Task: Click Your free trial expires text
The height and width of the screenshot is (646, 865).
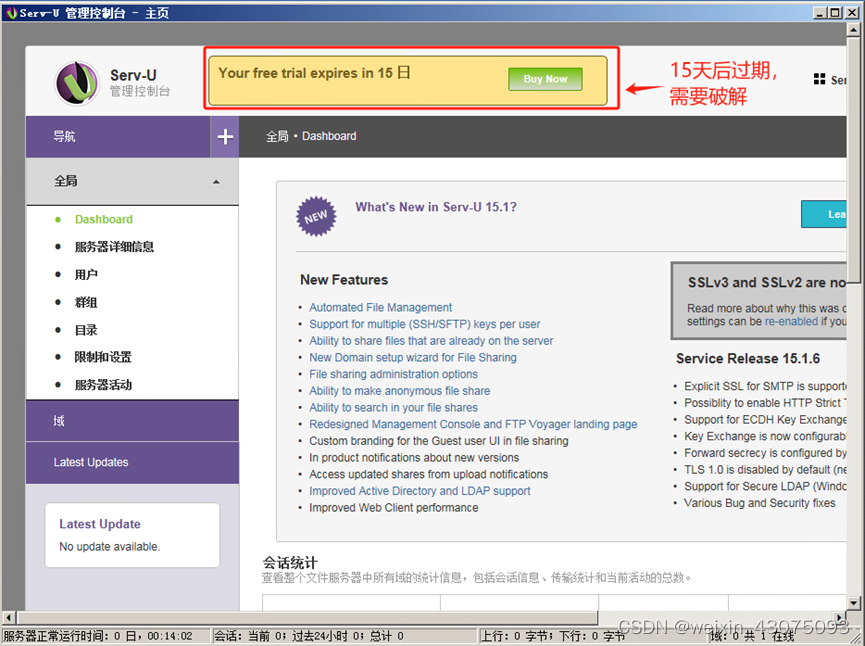Action: [x=314, y=73]
